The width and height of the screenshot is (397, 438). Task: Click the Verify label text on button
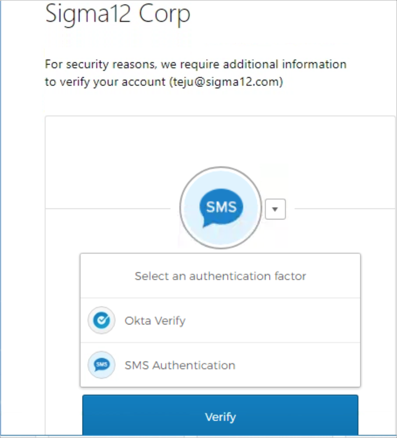(x=220, y=417)
